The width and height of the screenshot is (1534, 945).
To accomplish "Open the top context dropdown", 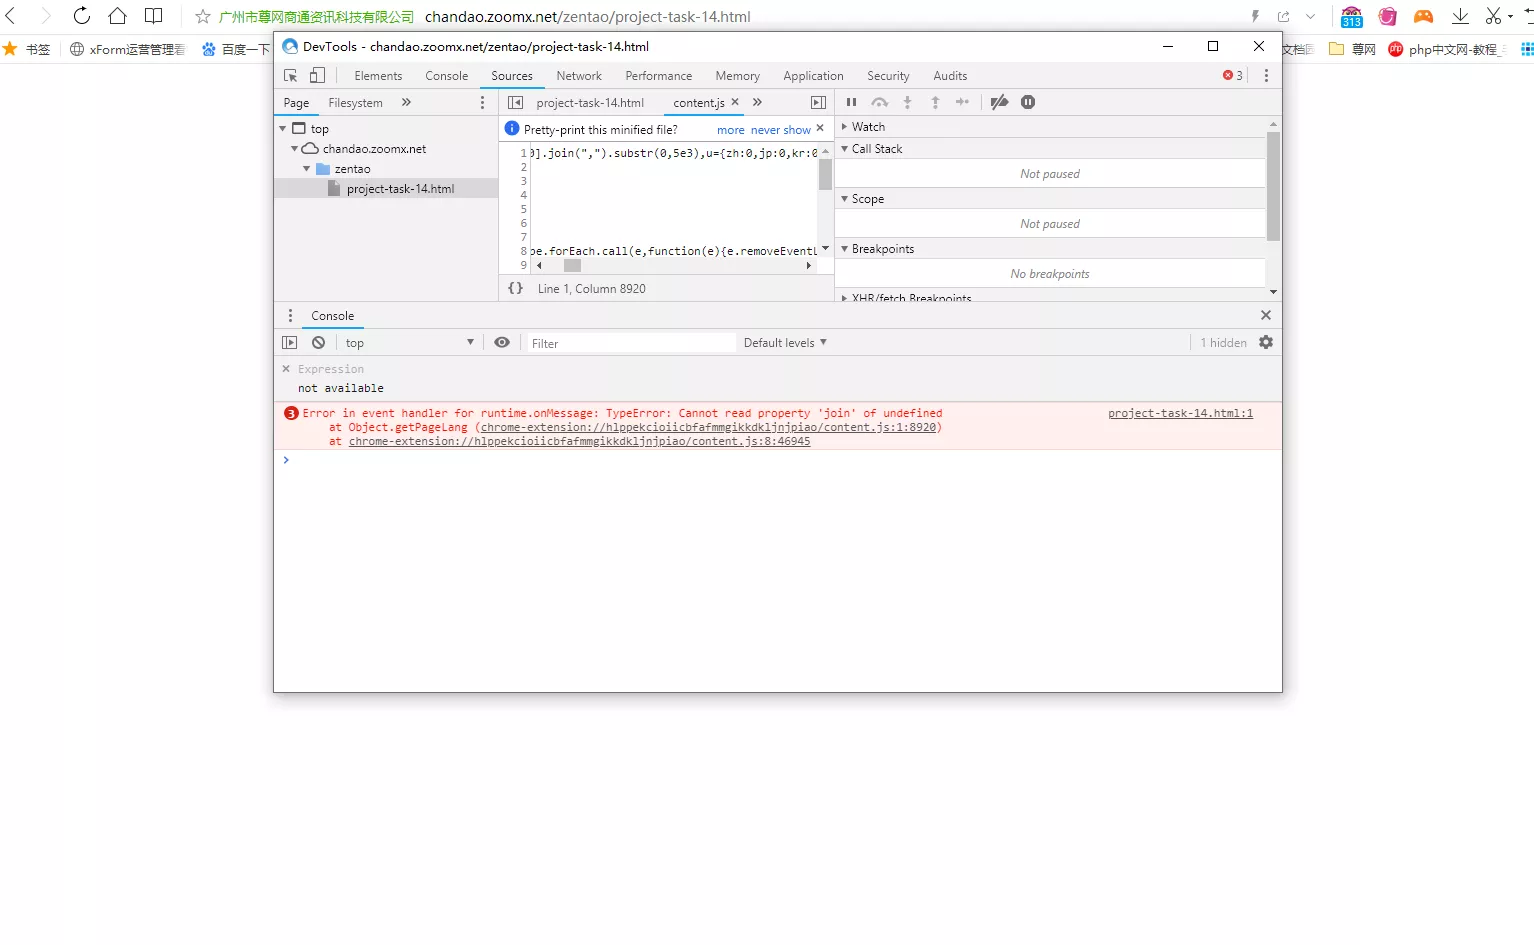I will [x=408, y=342].
